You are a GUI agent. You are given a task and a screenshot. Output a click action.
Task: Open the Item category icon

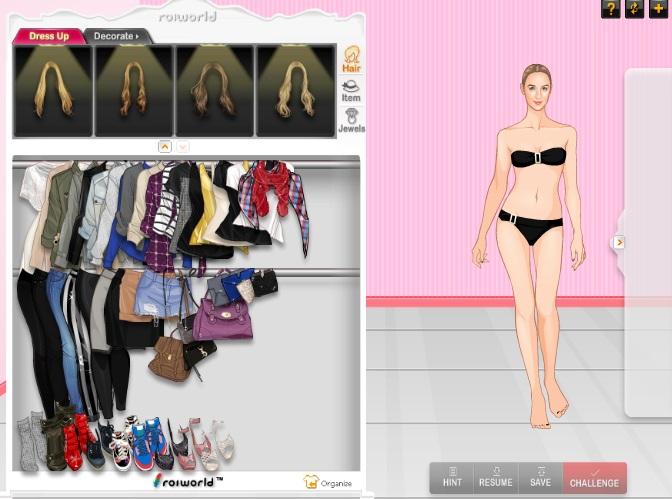click(351, 91)
